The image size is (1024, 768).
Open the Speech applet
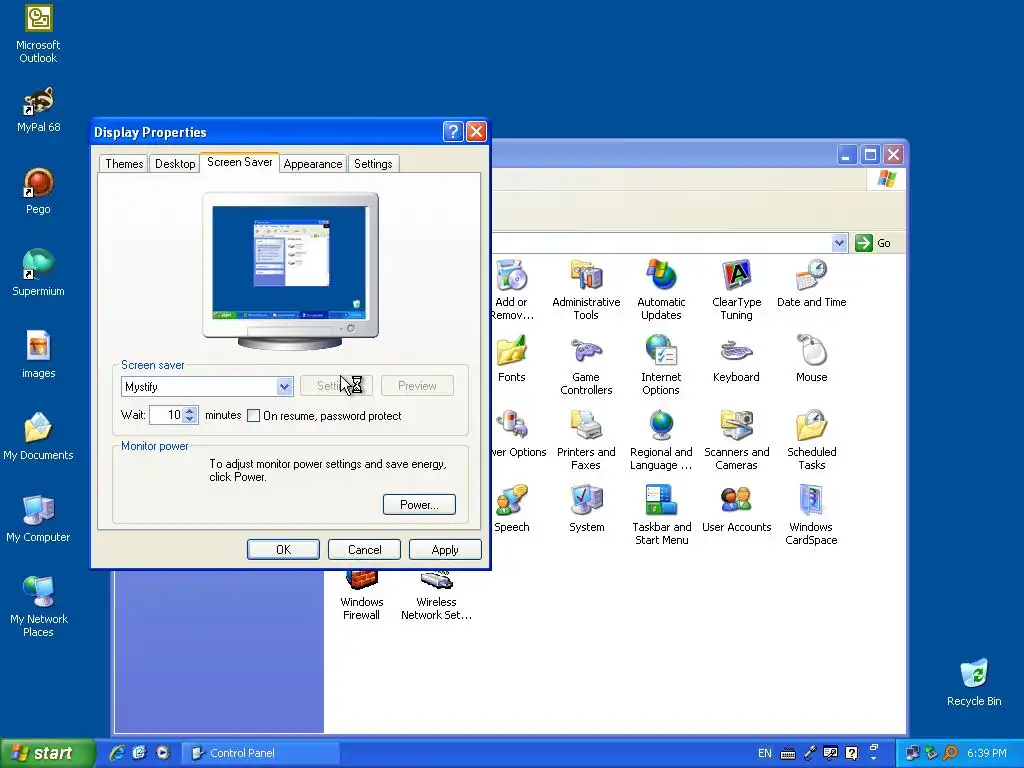(511, 509)
